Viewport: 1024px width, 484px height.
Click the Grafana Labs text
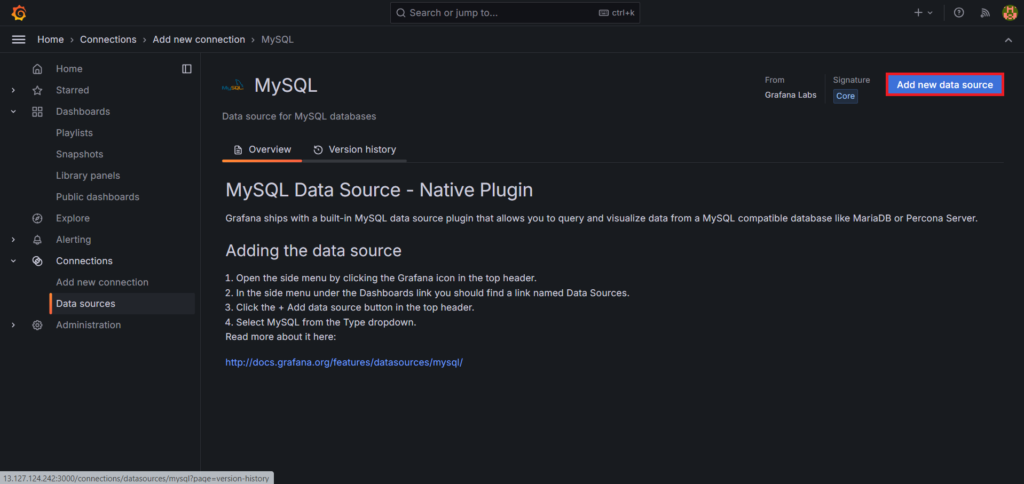click(790, 95)
